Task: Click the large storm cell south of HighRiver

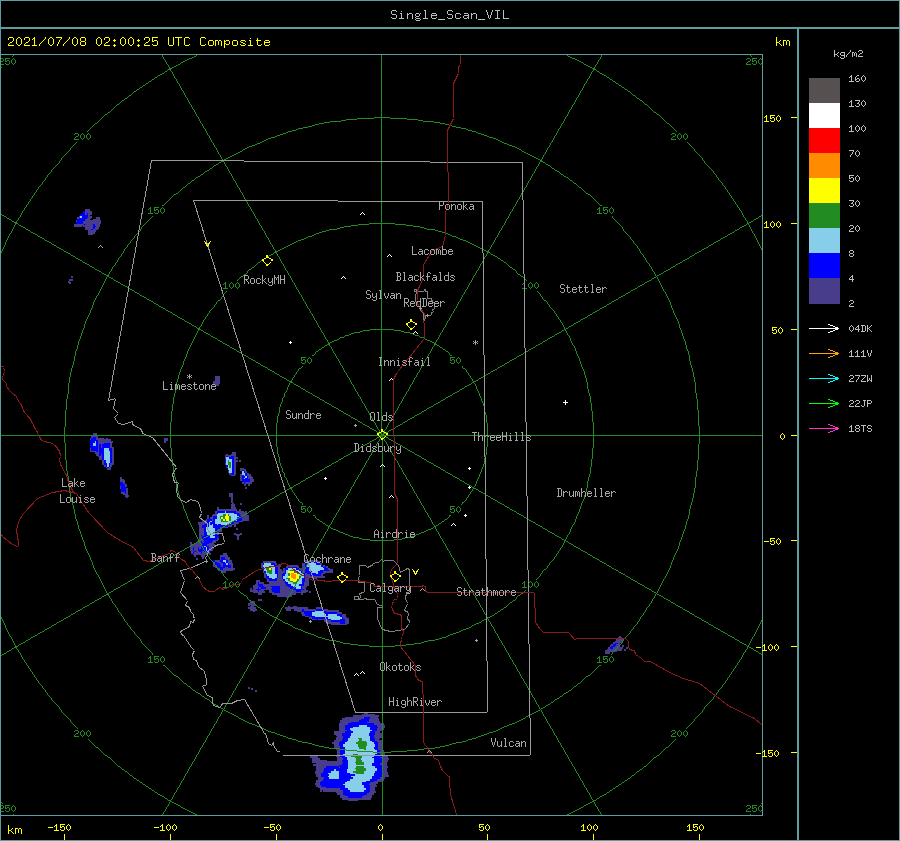Action: (x=353, y=758)
